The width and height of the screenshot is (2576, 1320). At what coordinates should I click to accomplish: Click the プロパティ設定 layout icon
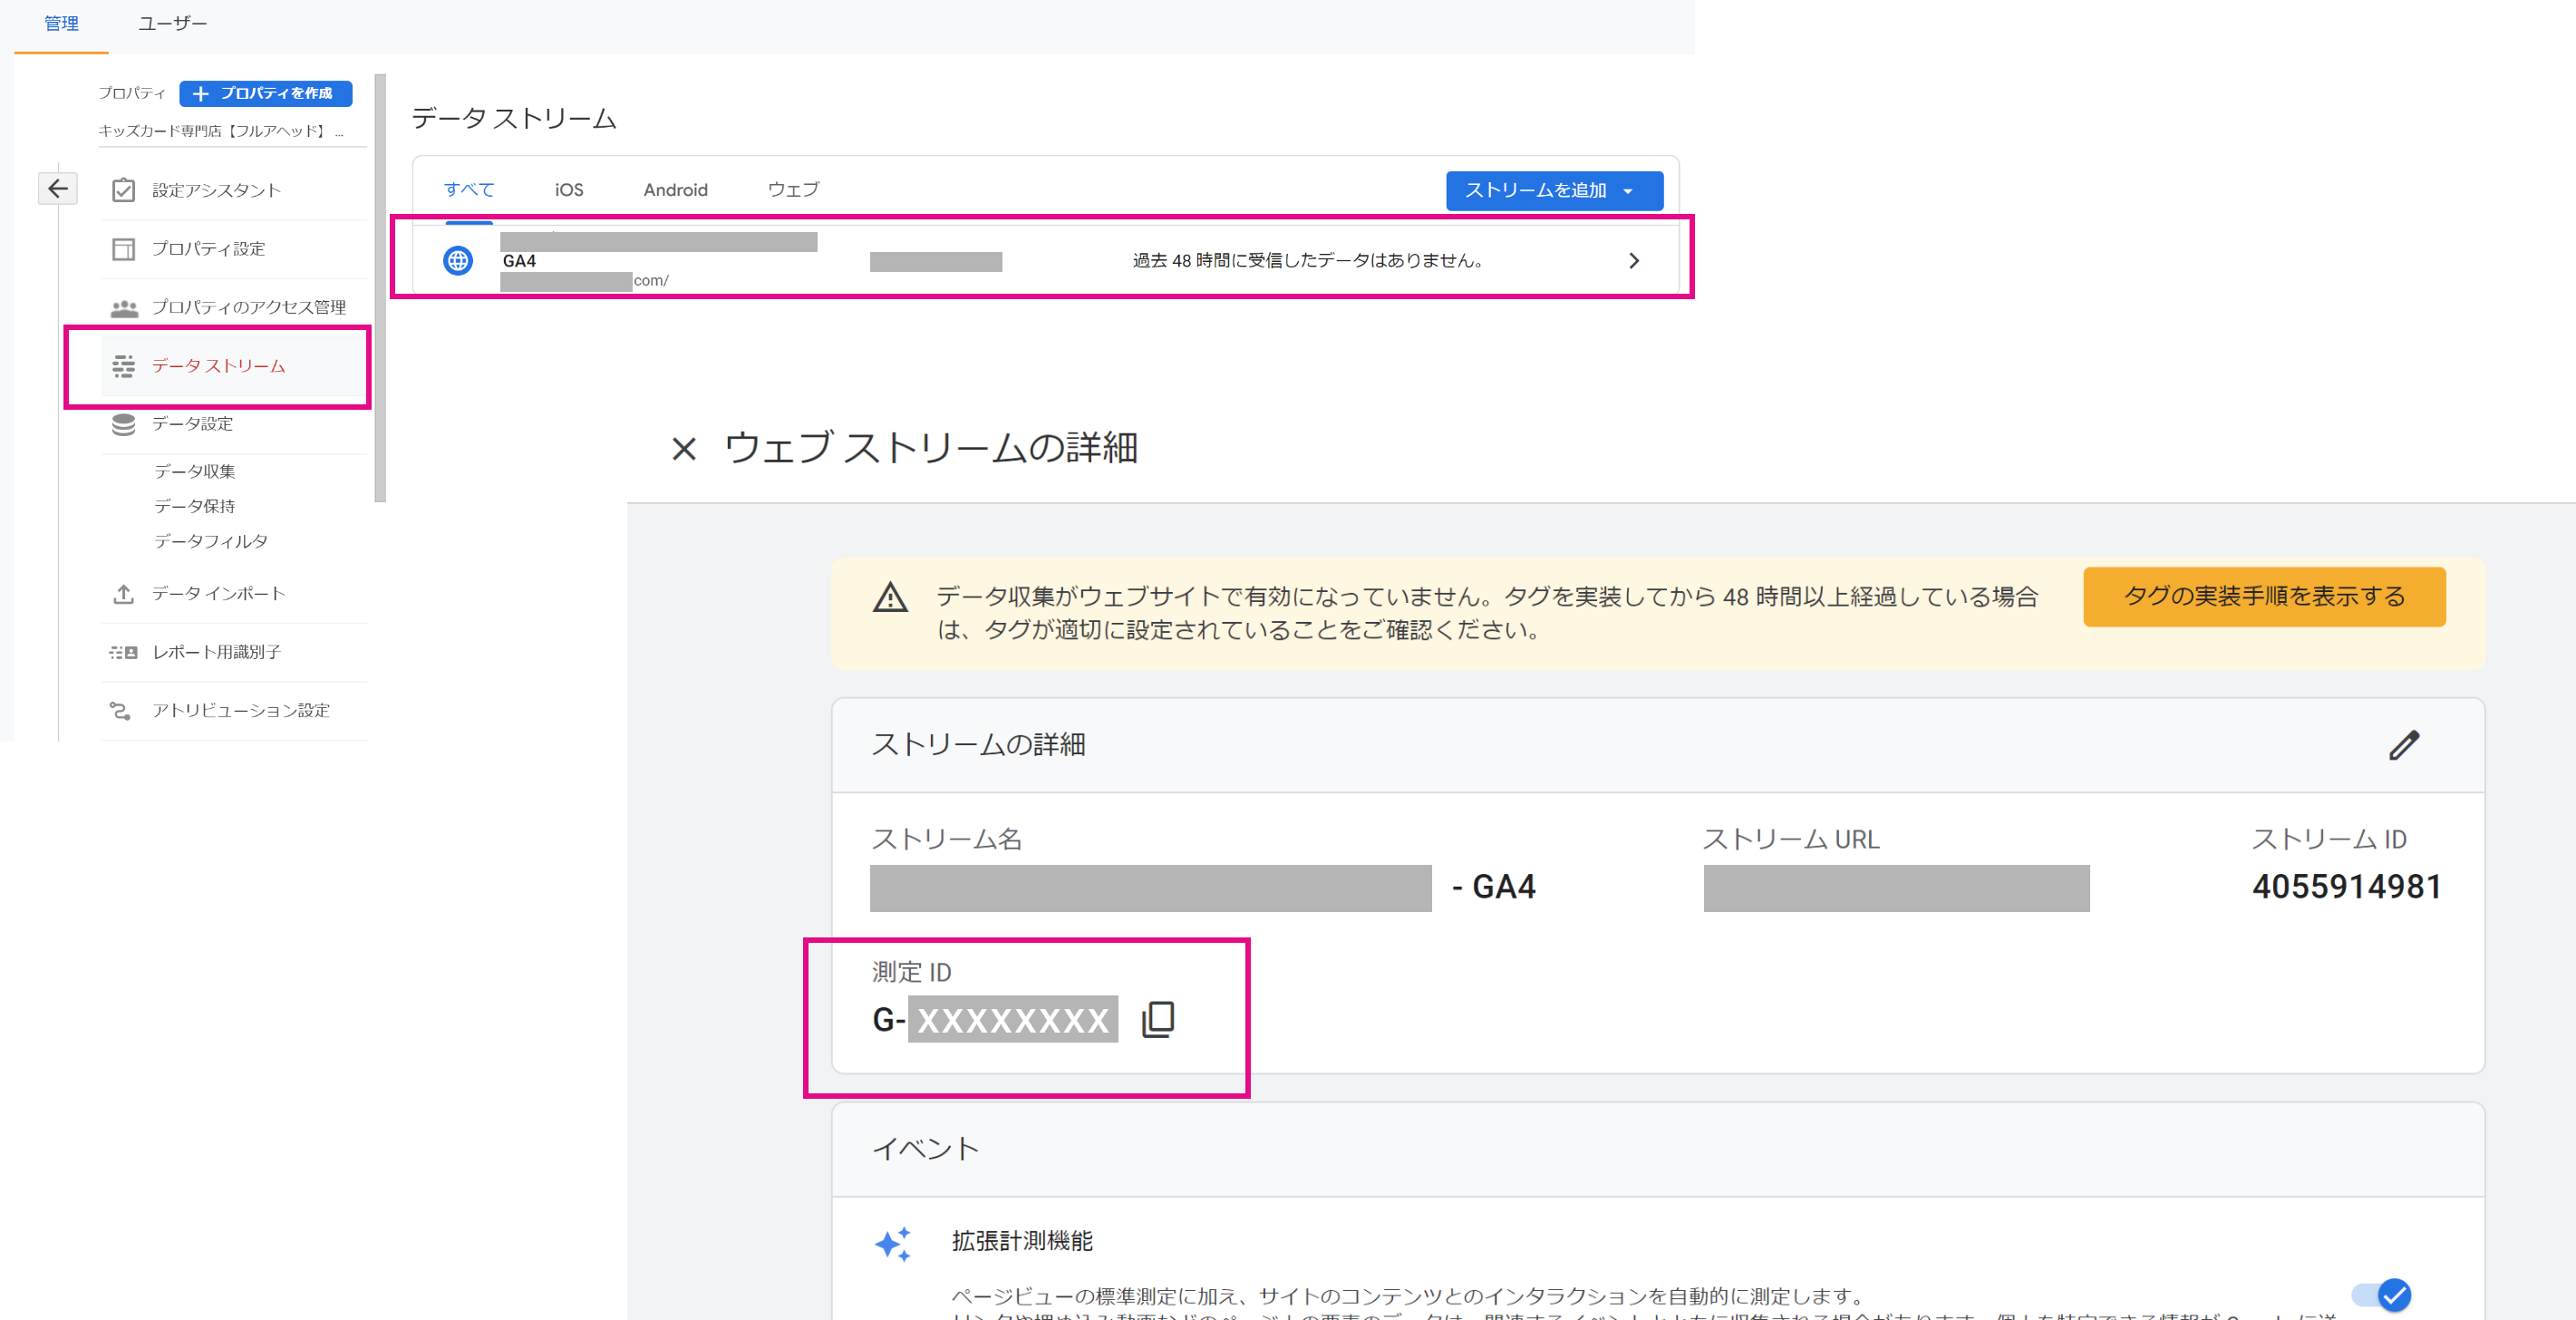(123, 249)
